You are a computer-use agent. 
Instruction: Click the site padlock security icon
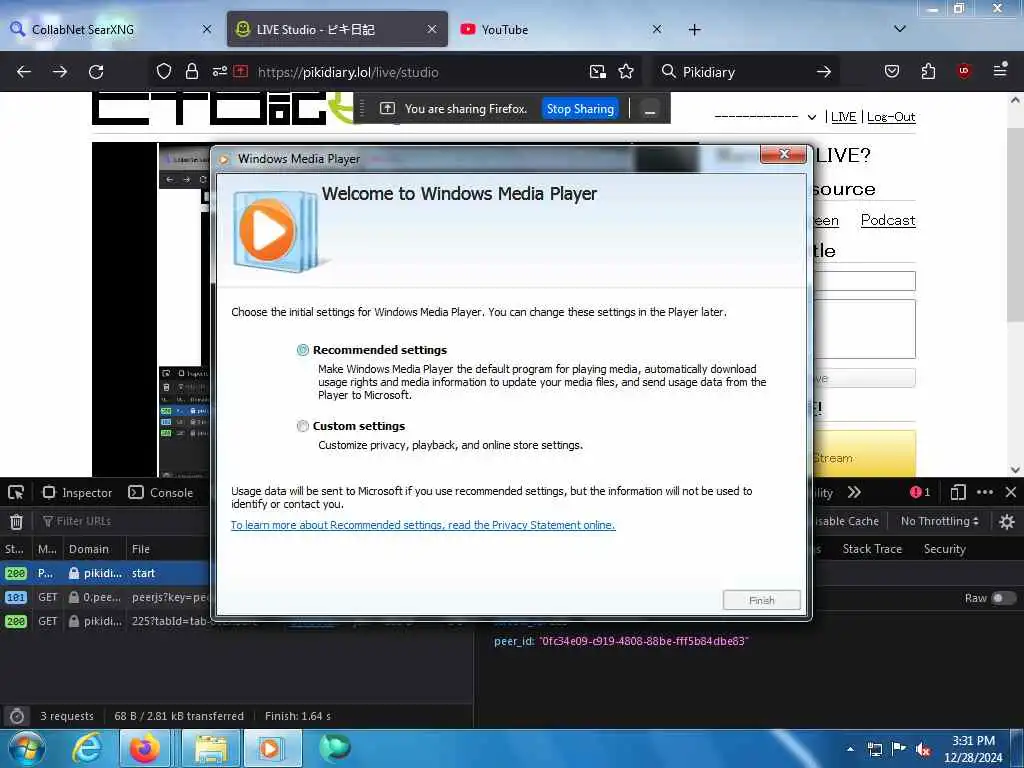(192, 72)
